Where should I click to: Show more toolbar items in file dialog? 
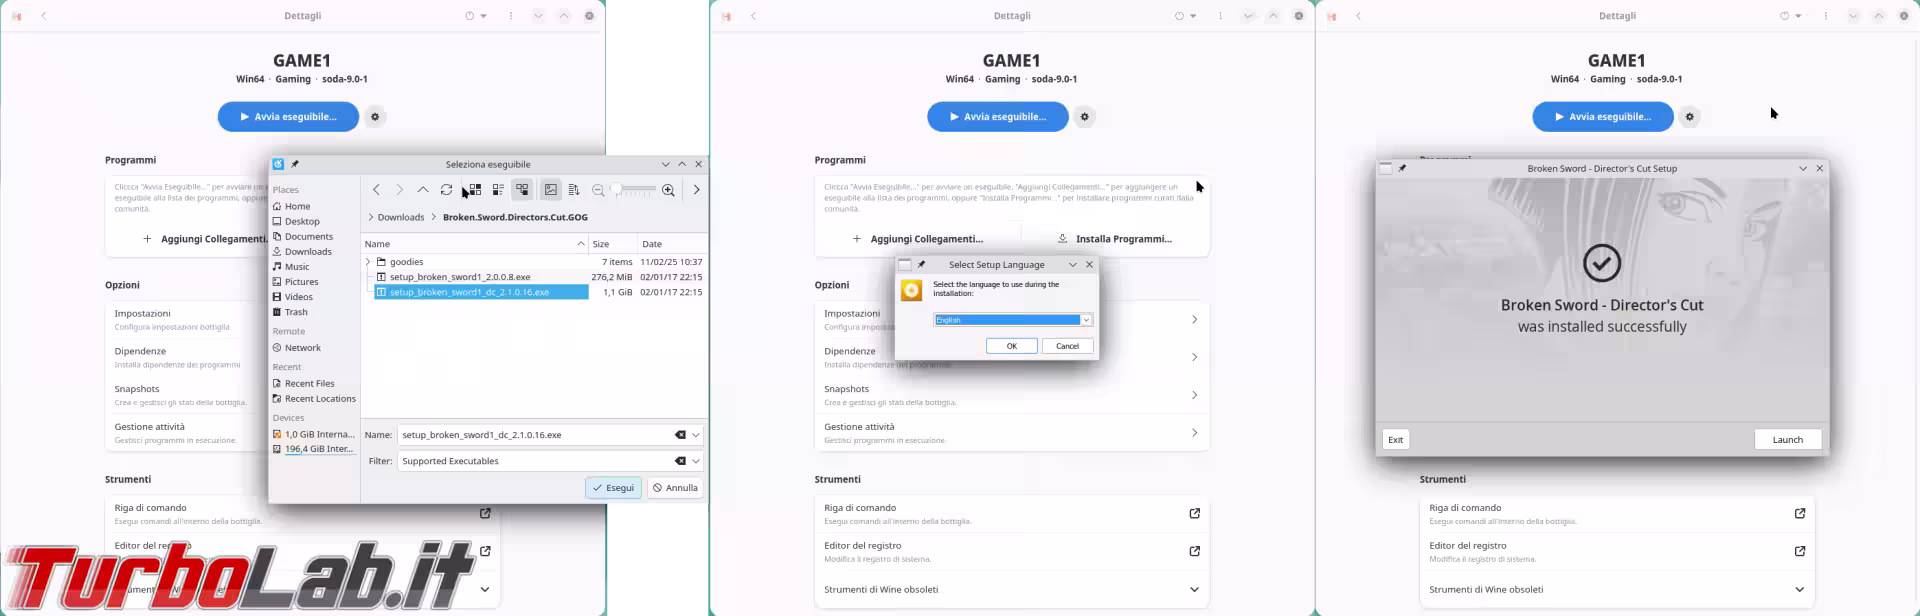click(x=697, y=190)
